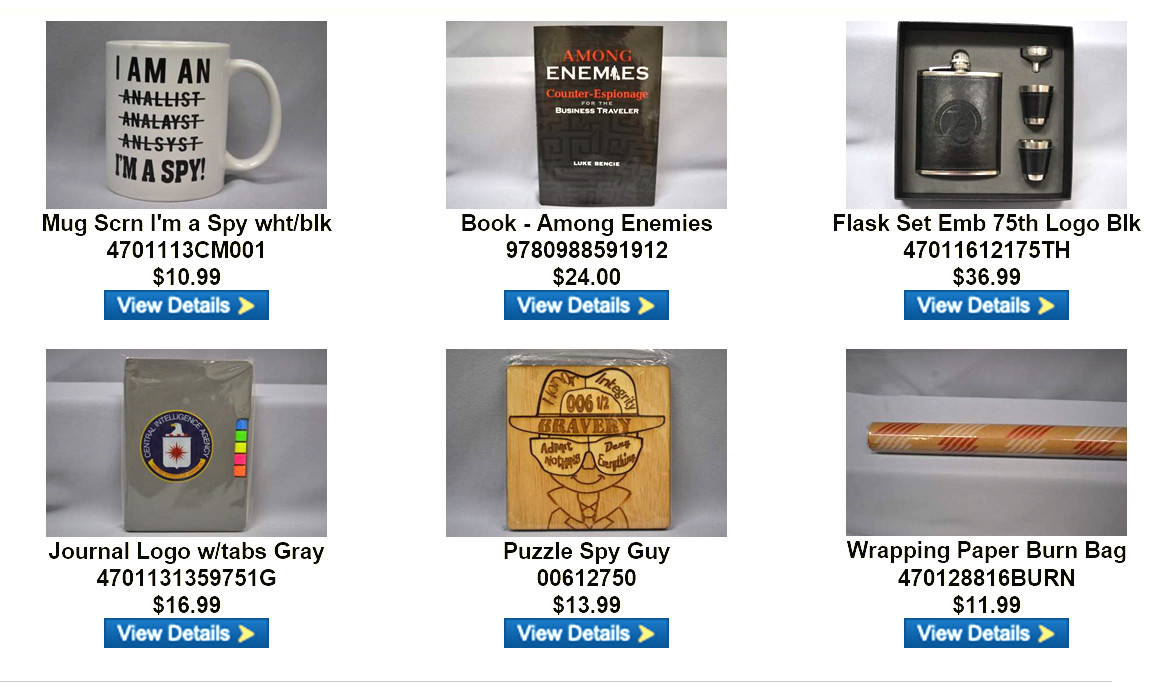Select the Flask Set Emb 75th Logo Blk title
1171x687 pixels.
(x=986, y=223)
